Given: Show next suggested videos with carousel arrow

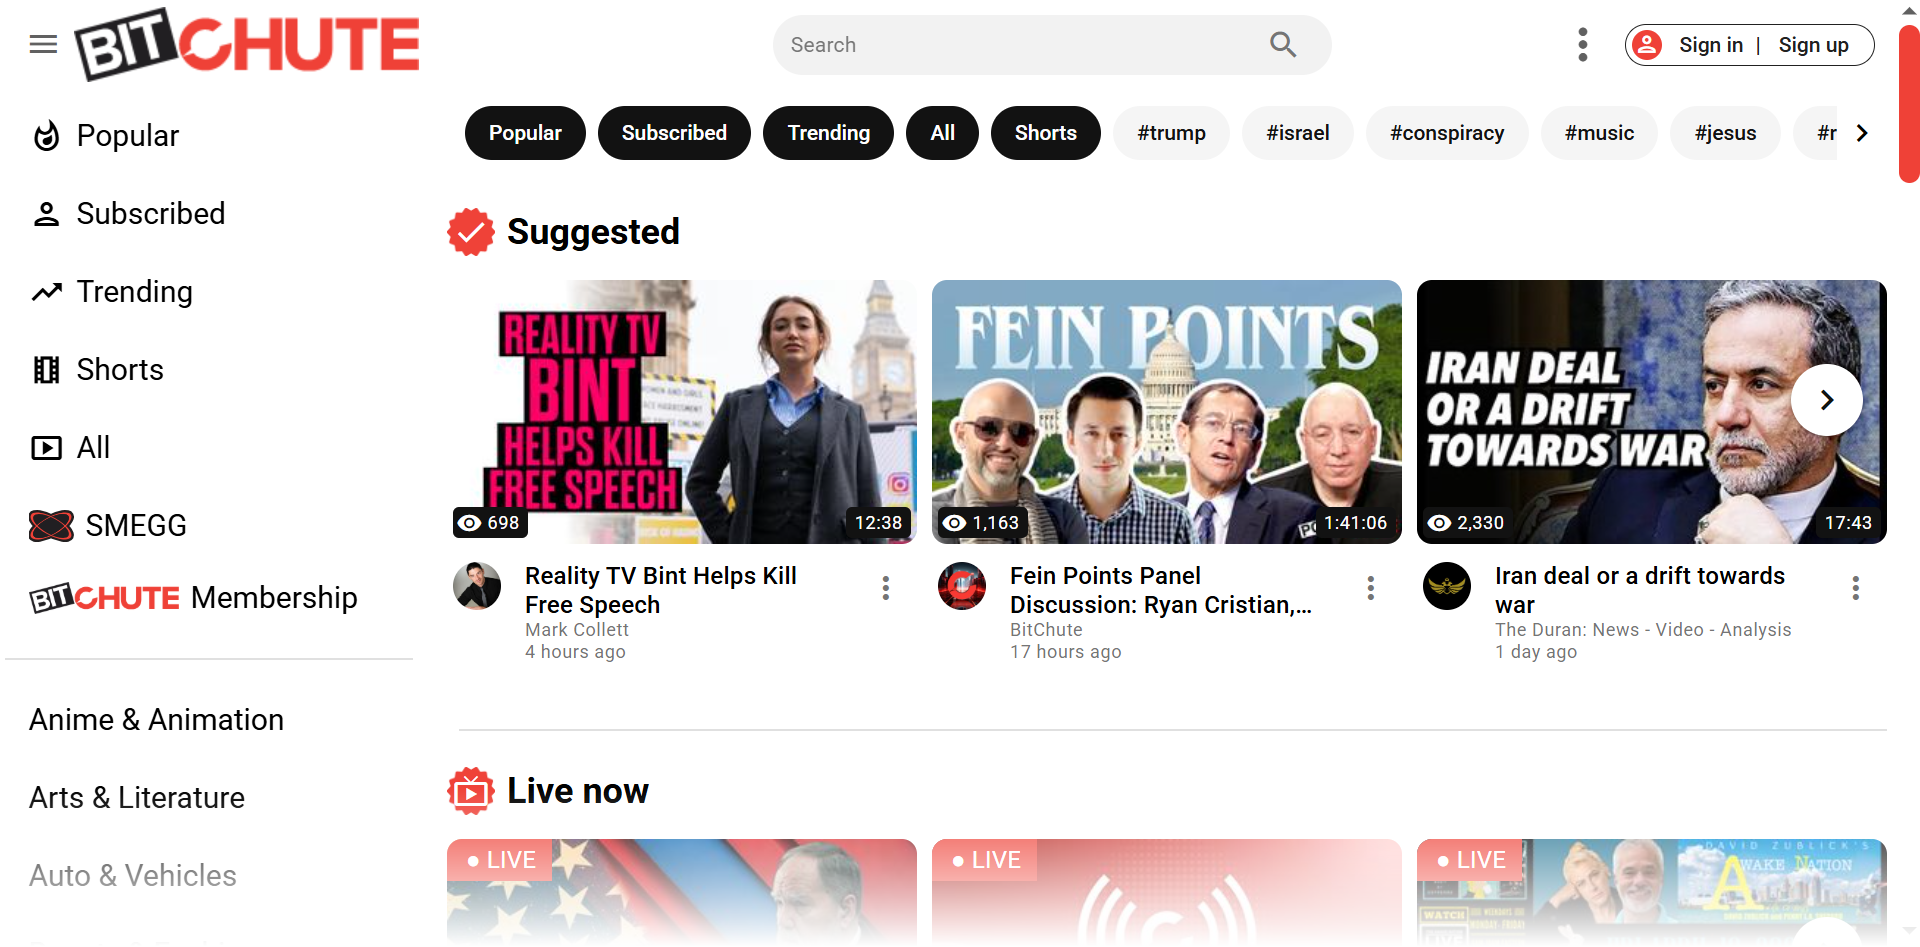Looking at the screenshot, I should tap(1826, 400).
